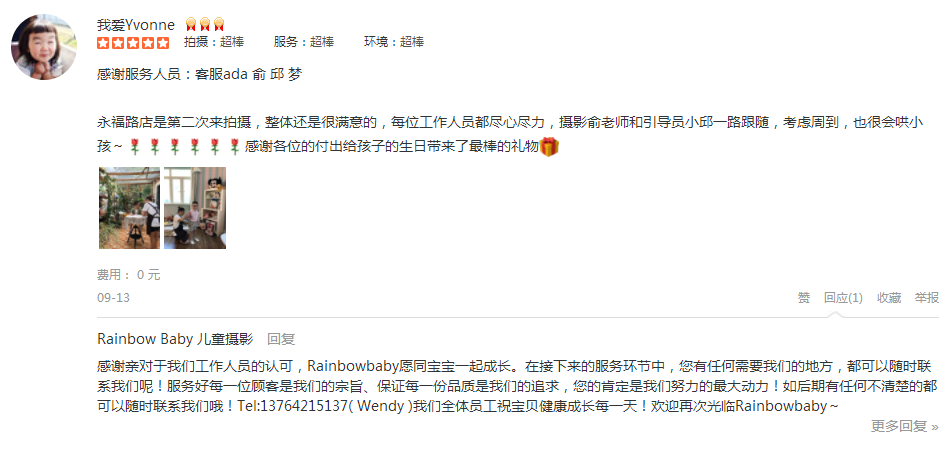Click the 环境：超棒 rating label
This screenshot has height=454, width=952.
tap(394, 42)
